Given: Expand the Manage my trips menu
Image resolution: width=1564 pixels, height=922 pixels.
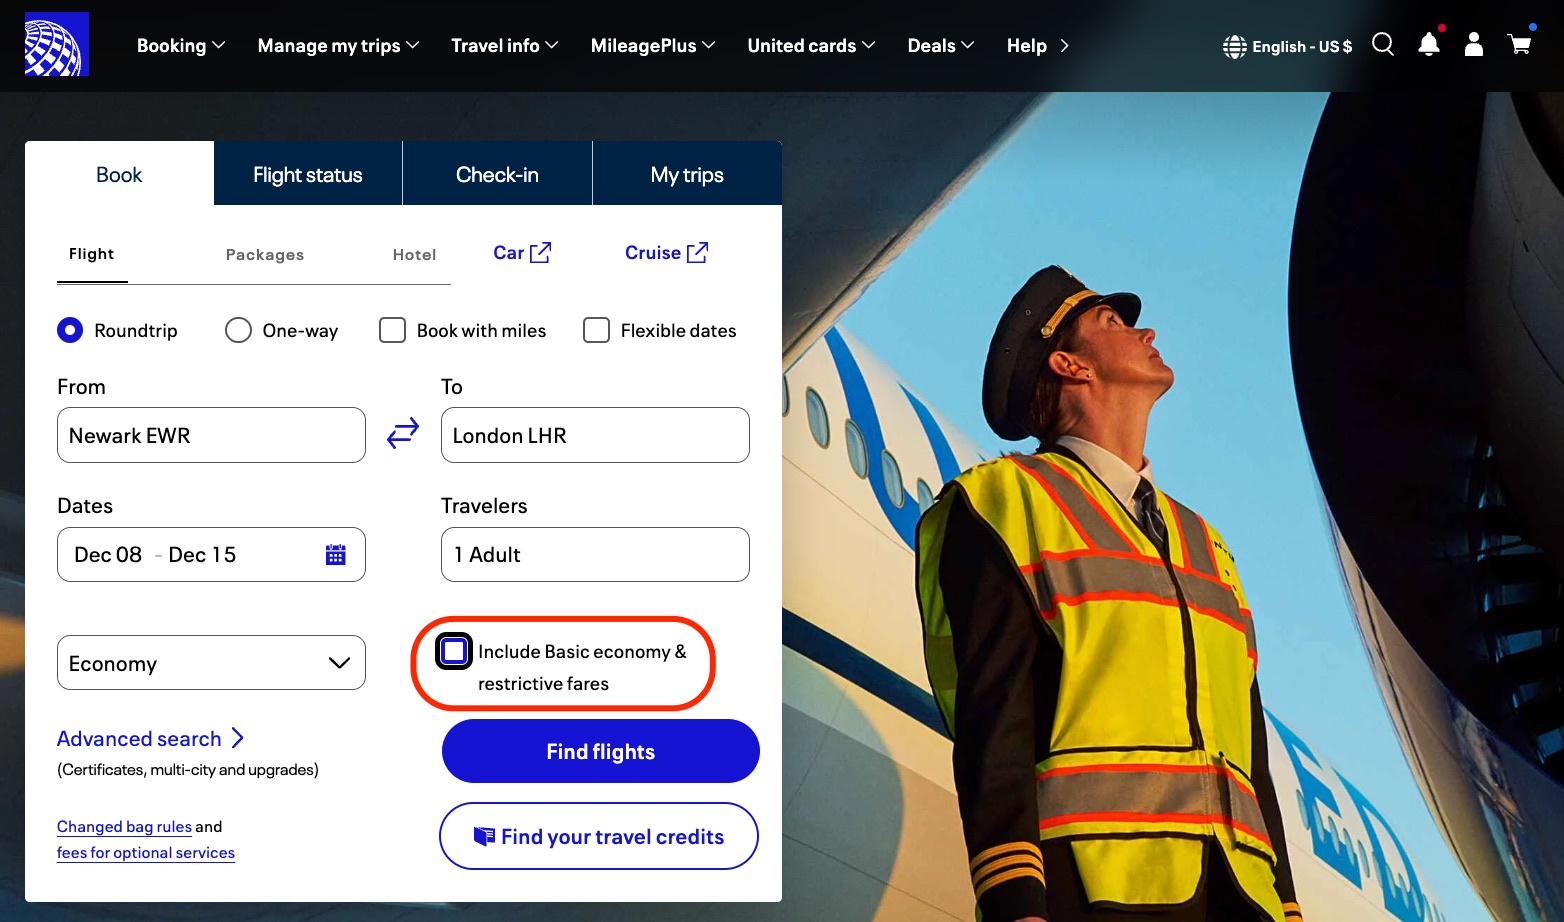Looking at the screenshot, I should (x=338, y=46).
